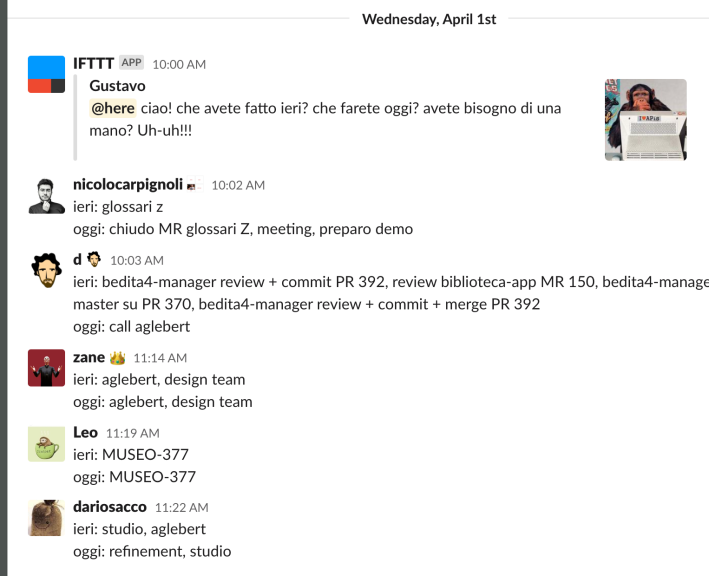Viewport: 709px width, 576px height.
Task: Click the crown status emoji beside zane
Action: click(x=117, y=358)
